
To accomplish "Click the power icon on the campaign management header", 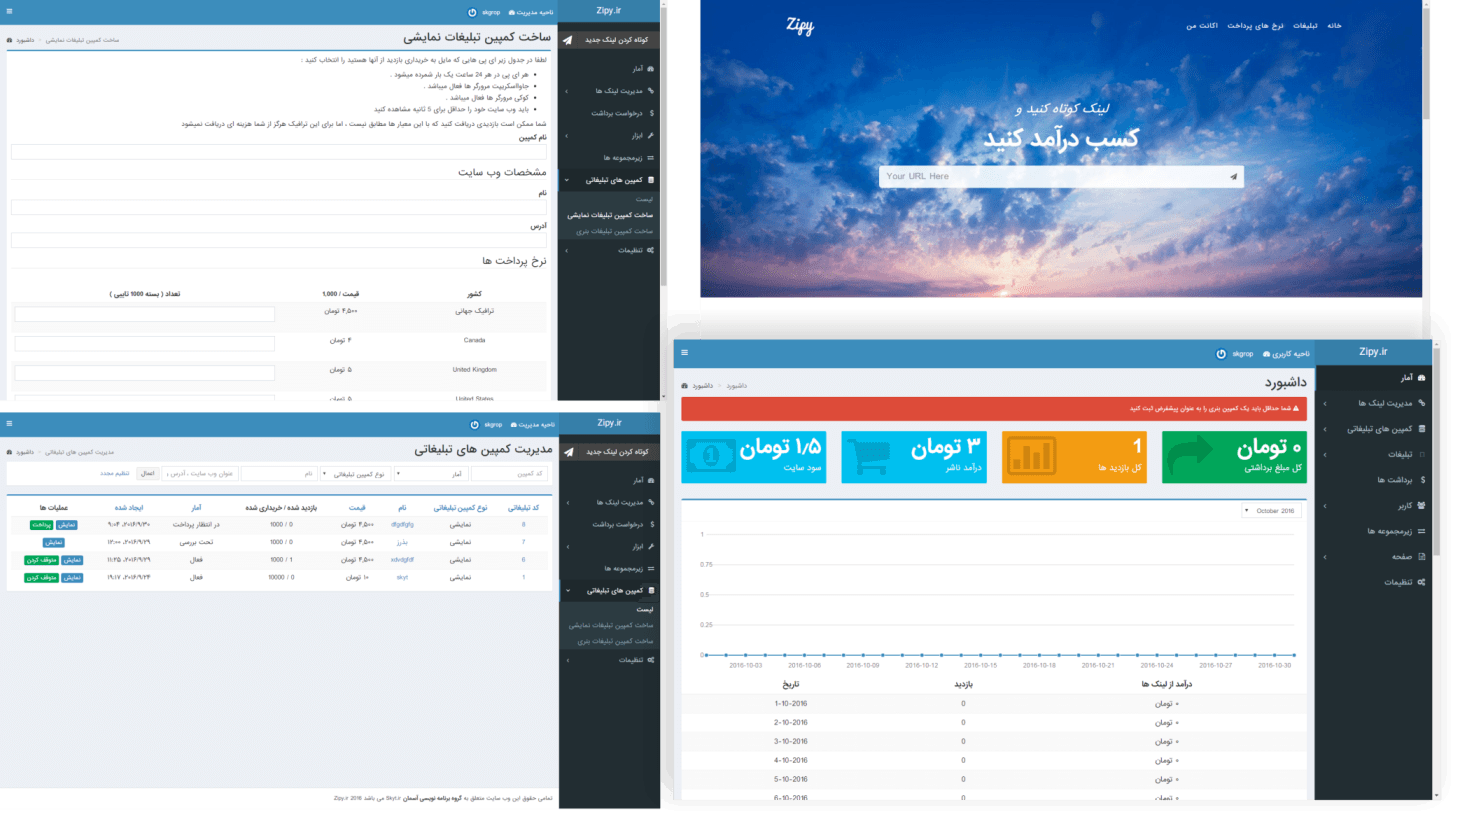I will click(x=475, y=424).
